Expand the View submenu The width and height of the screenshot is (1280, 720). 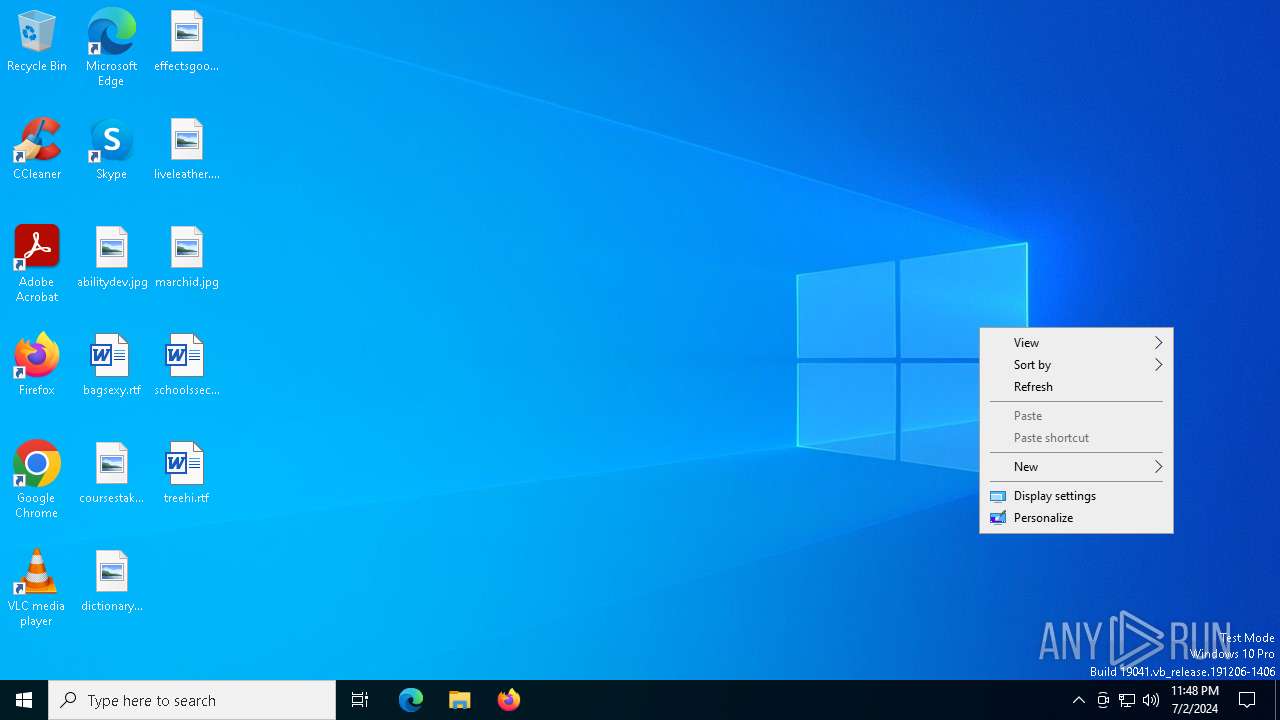pyautogui.click(x=1076, y=343)
